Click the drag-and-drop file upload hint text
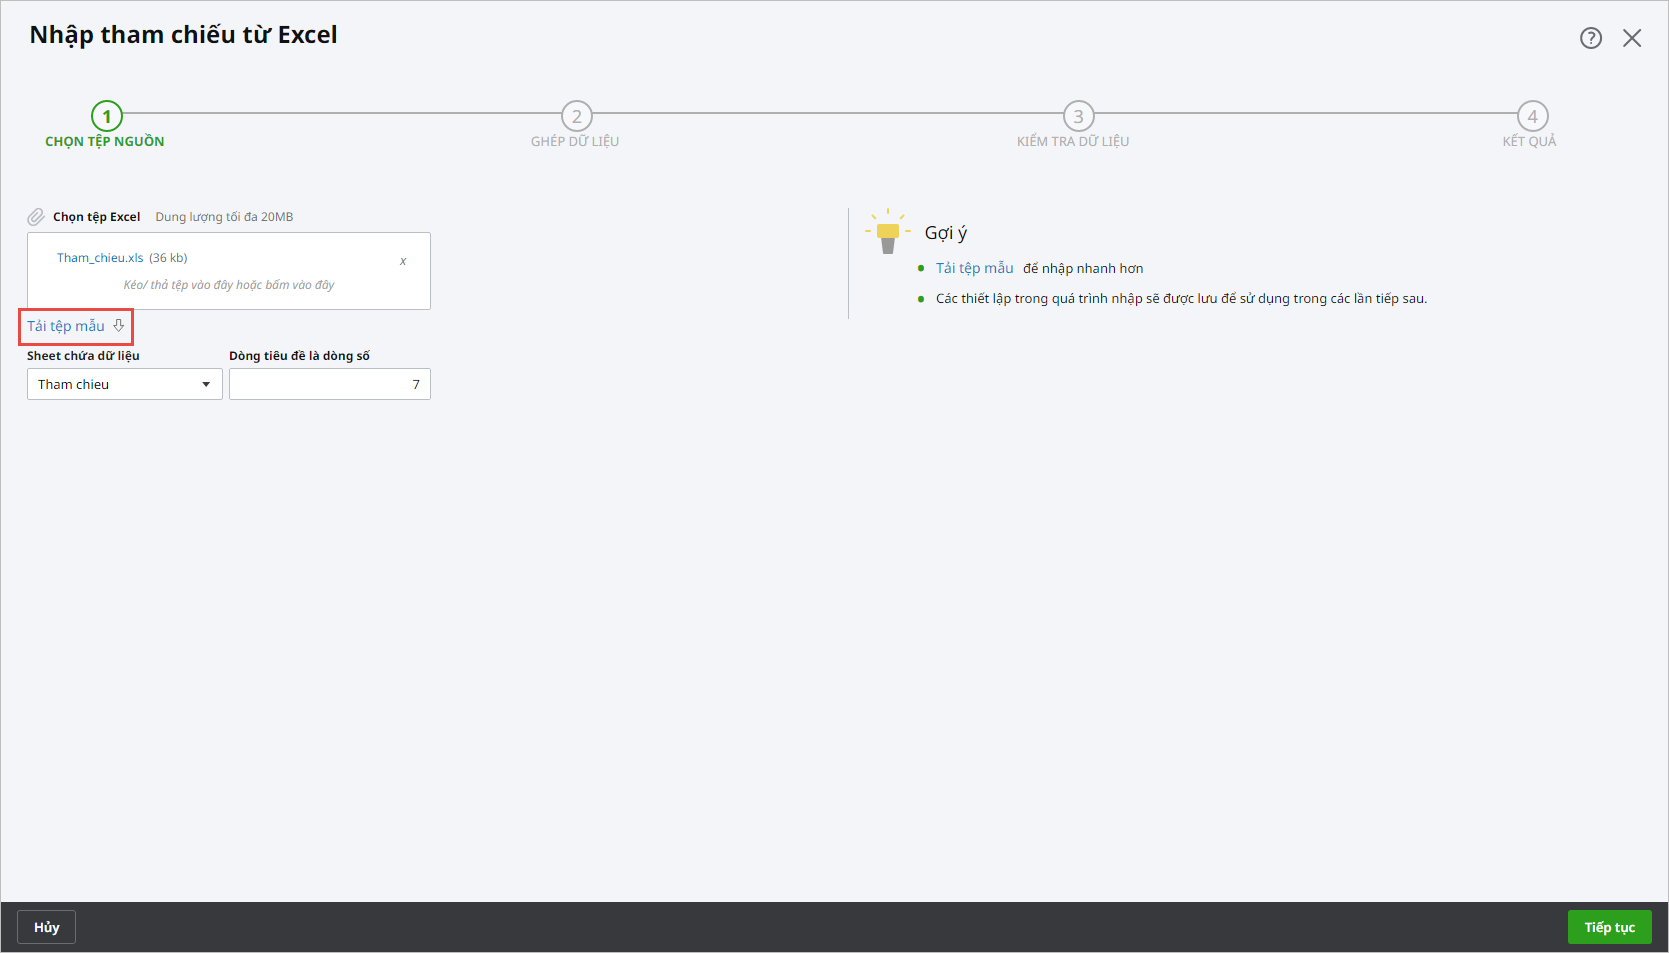Image resolution: width=1669 pixels, height=953 pixels. [x=228, y=285]
